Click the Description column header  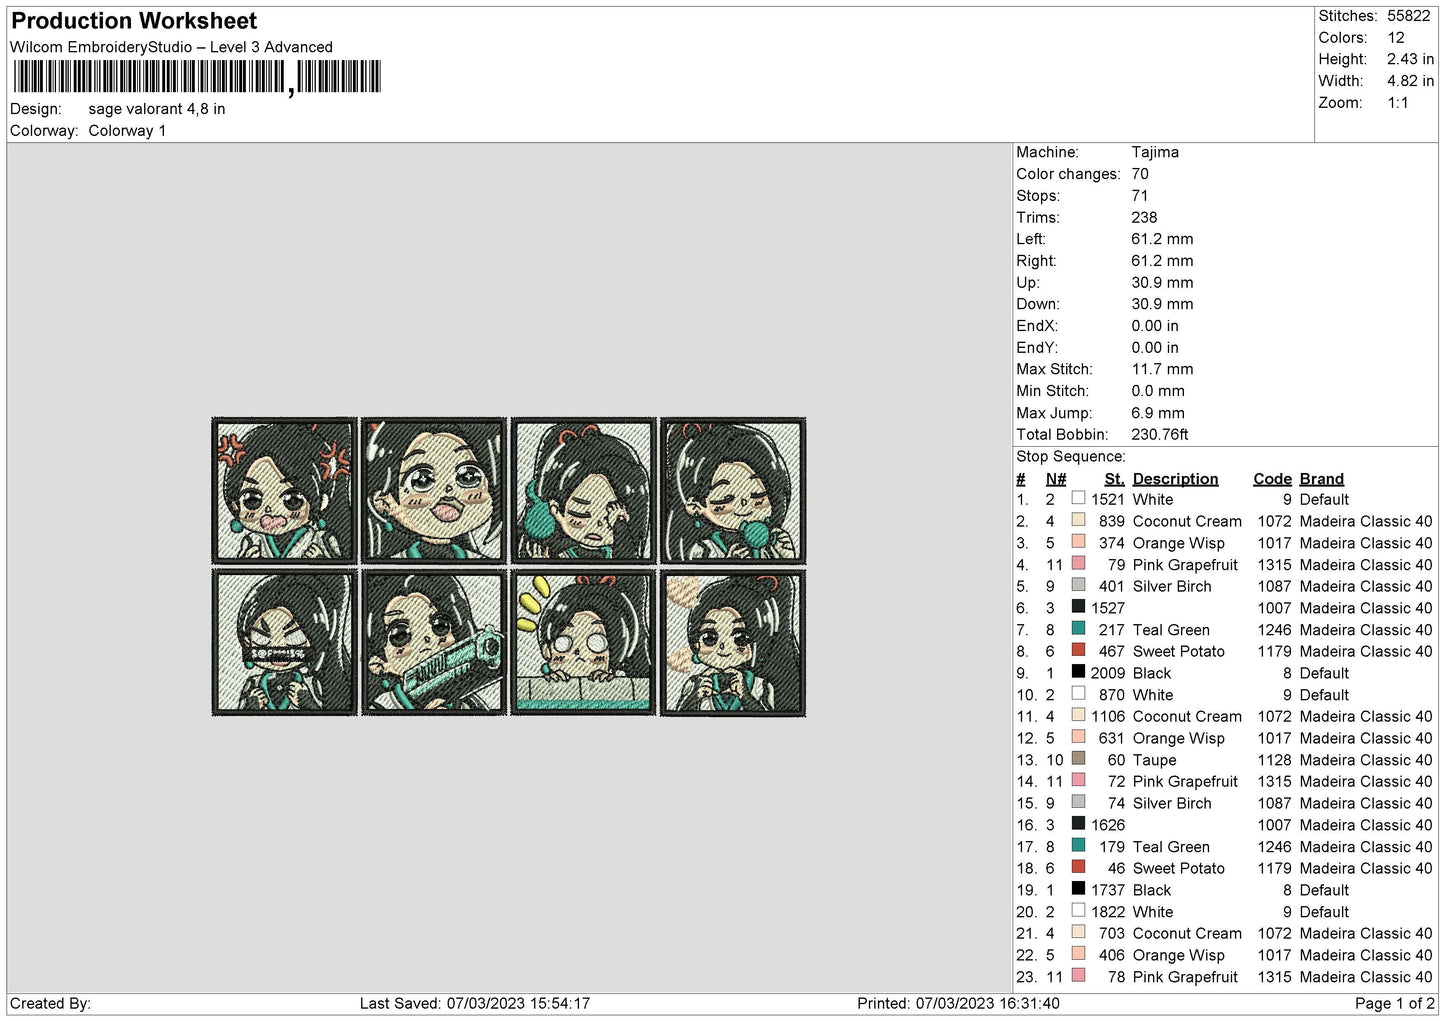pos(1175,479)
